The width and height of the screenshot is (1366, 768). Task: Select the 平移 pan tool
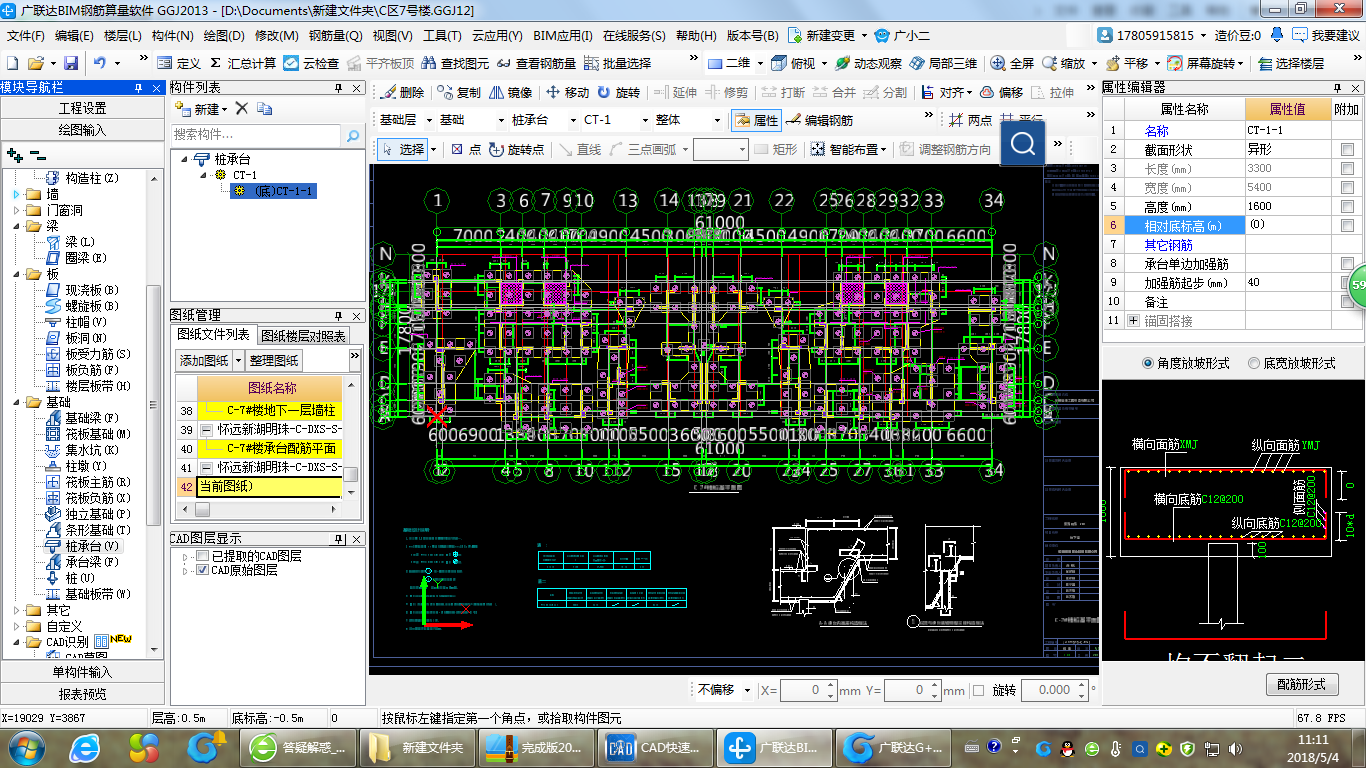pos(1127,63)
